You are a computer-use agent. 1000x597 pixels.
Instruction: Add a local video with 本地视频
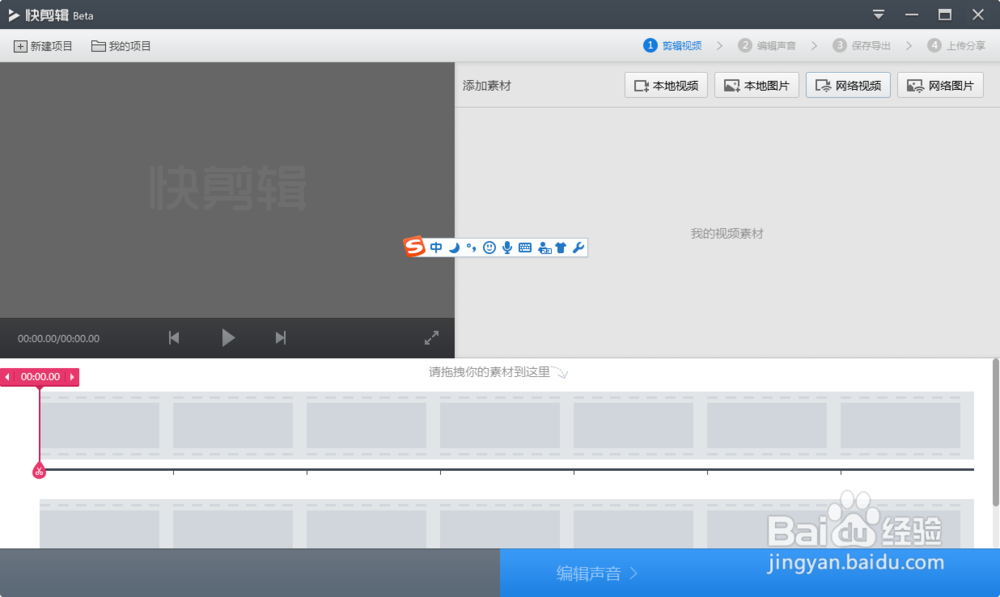666,85
